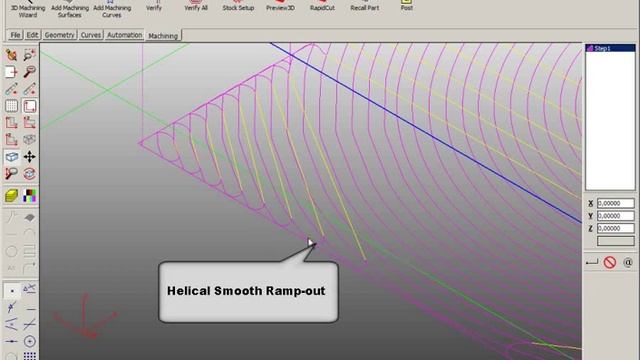Choose the intersecting lines snap icon

pyautogui.click(x=29, y=324)
